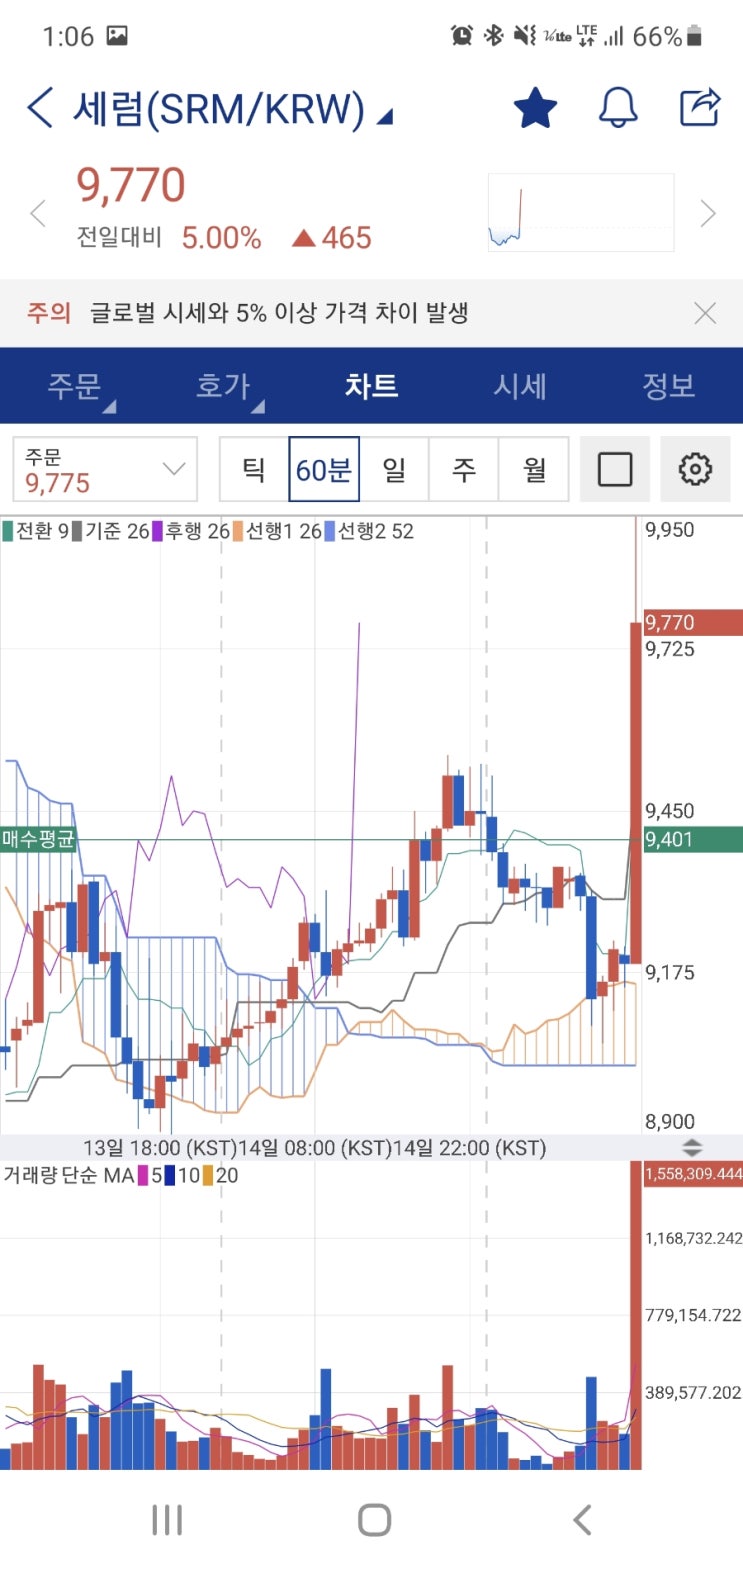743x1569 pixels.
Task: Select the 차트 tab
Action: (x=372, y=386)
